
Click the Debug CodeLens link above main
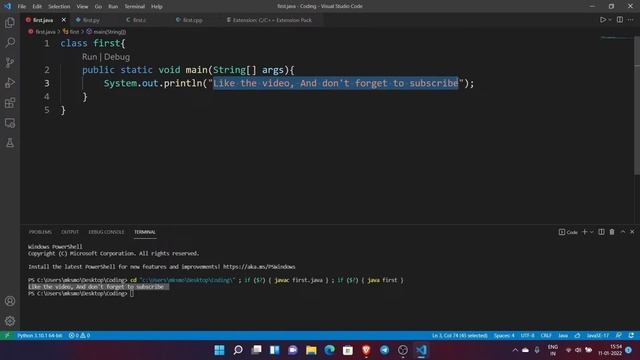[117, 57]
